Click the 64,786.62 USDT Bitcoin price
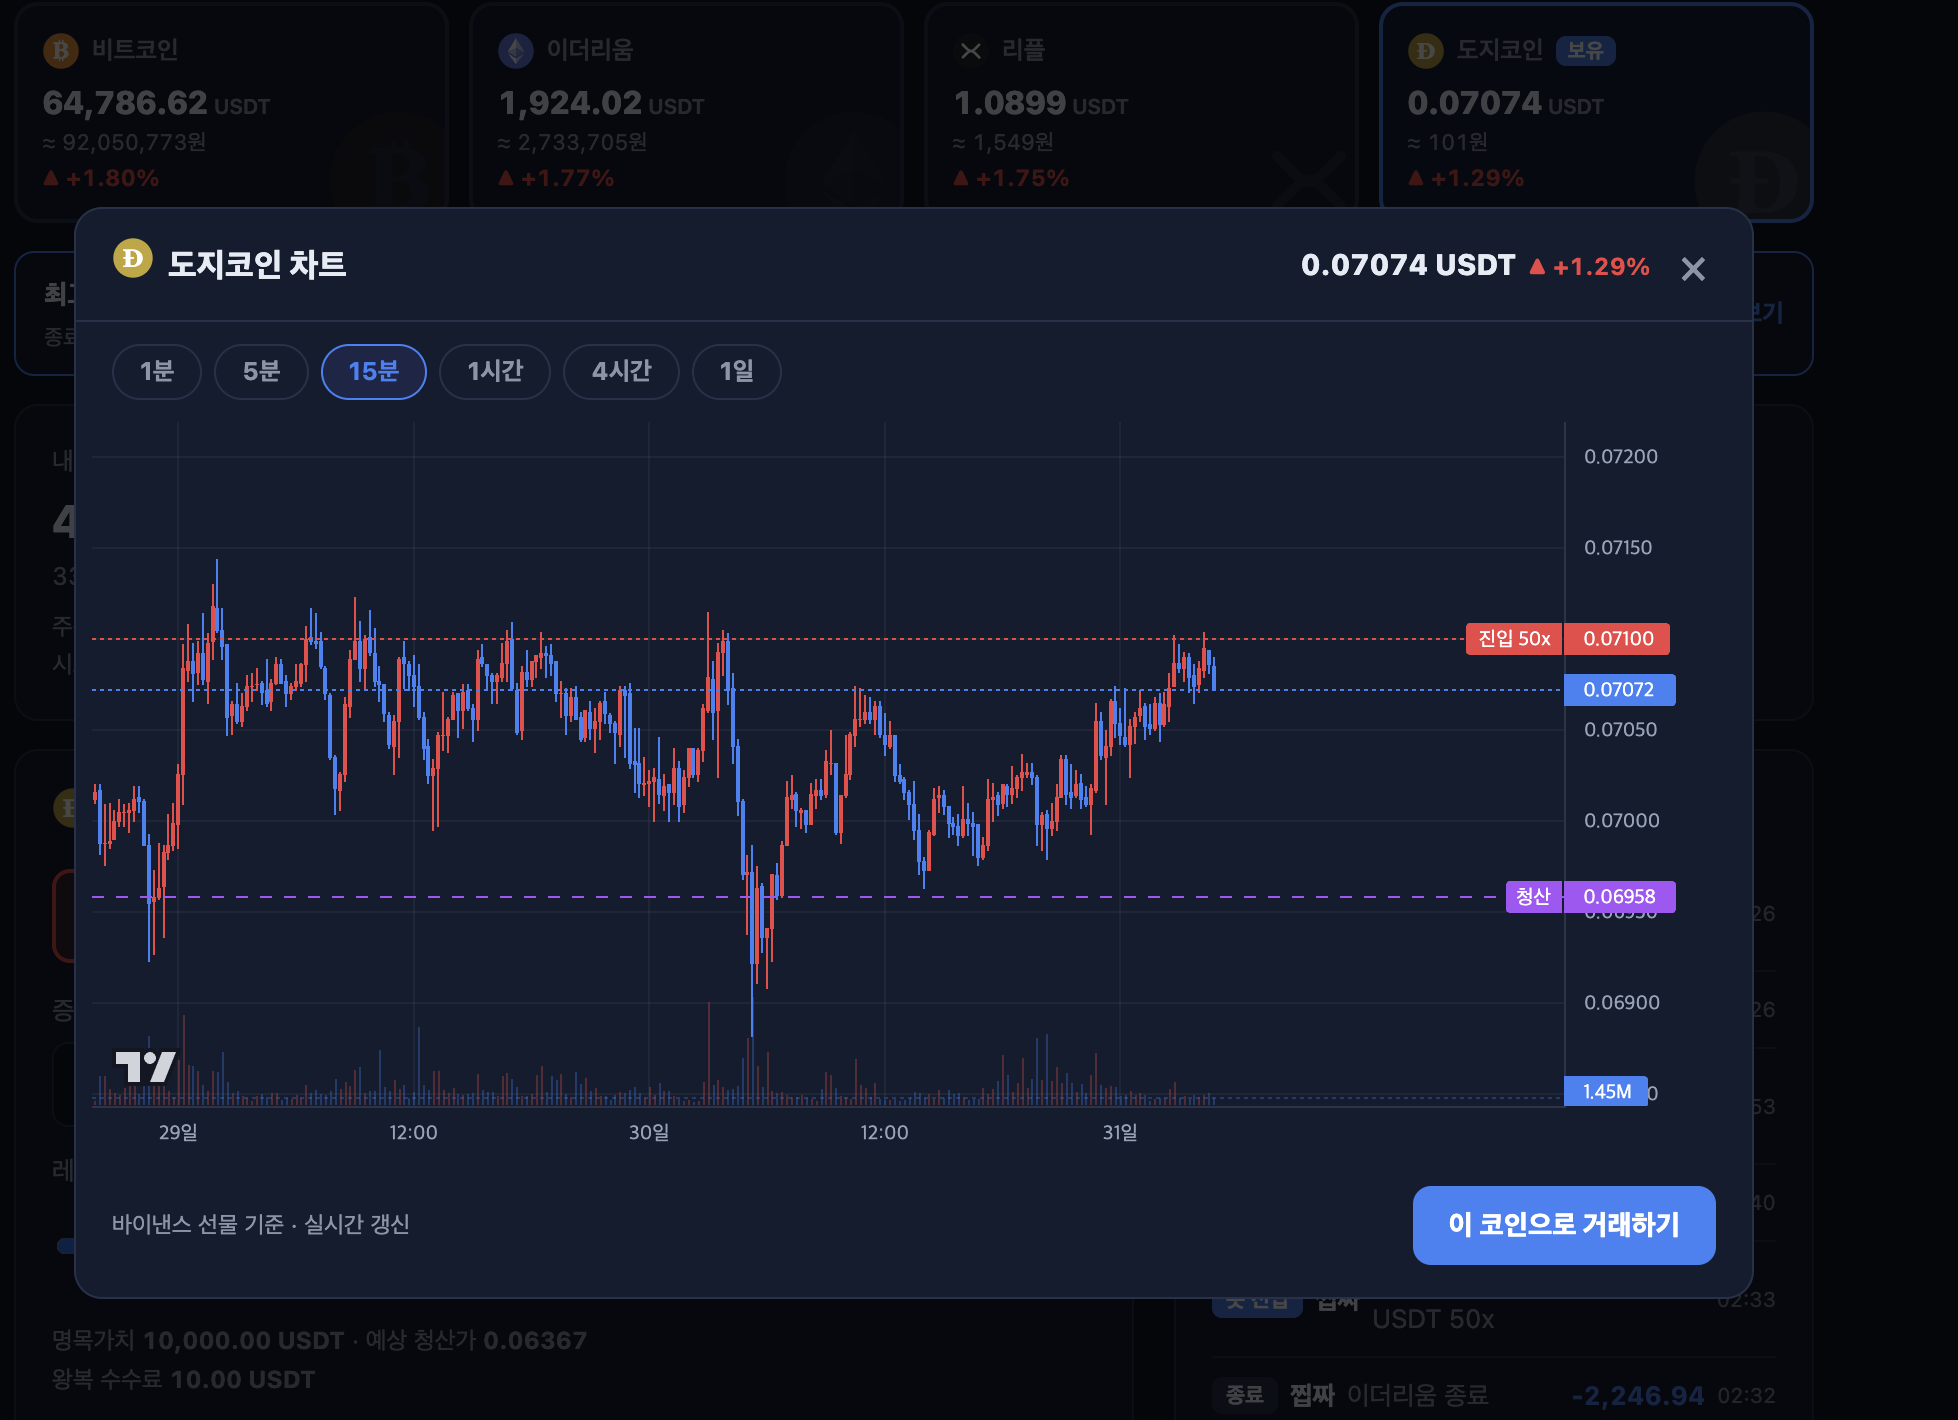Viewport: 1958px width, 1420px height. click(x=156, y=103)
